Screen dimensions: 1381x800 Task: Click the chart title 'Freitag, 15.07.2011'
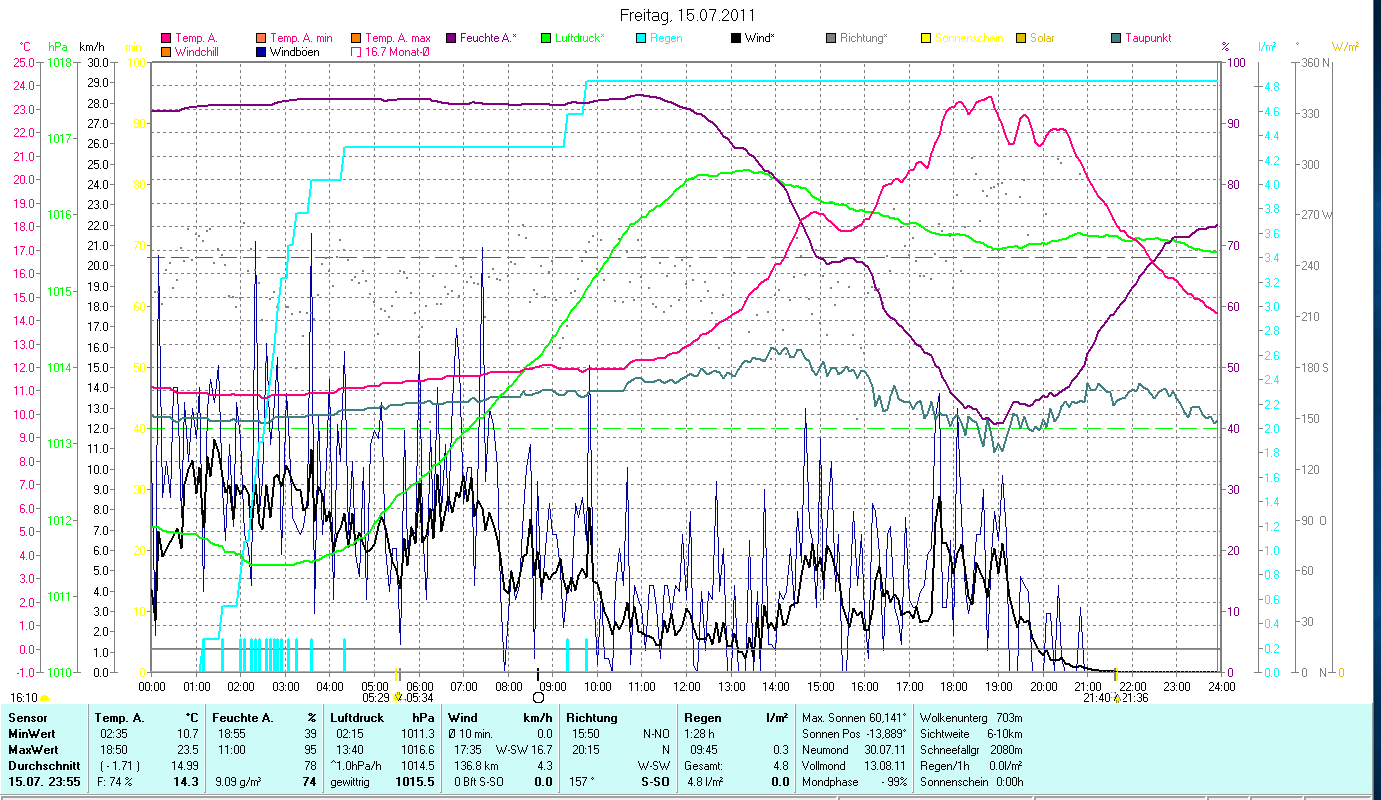coord(688,15)
